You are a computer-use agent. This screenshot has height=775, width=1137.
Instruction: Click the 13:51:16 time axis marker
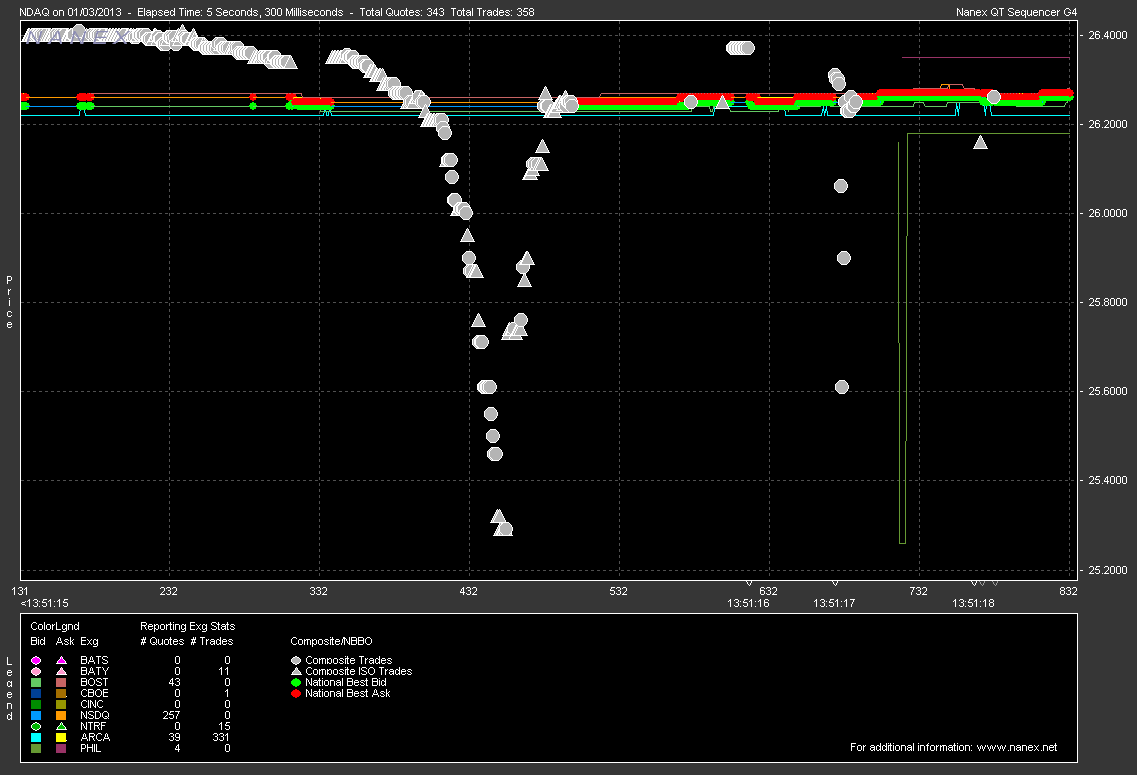pos(748,603)
